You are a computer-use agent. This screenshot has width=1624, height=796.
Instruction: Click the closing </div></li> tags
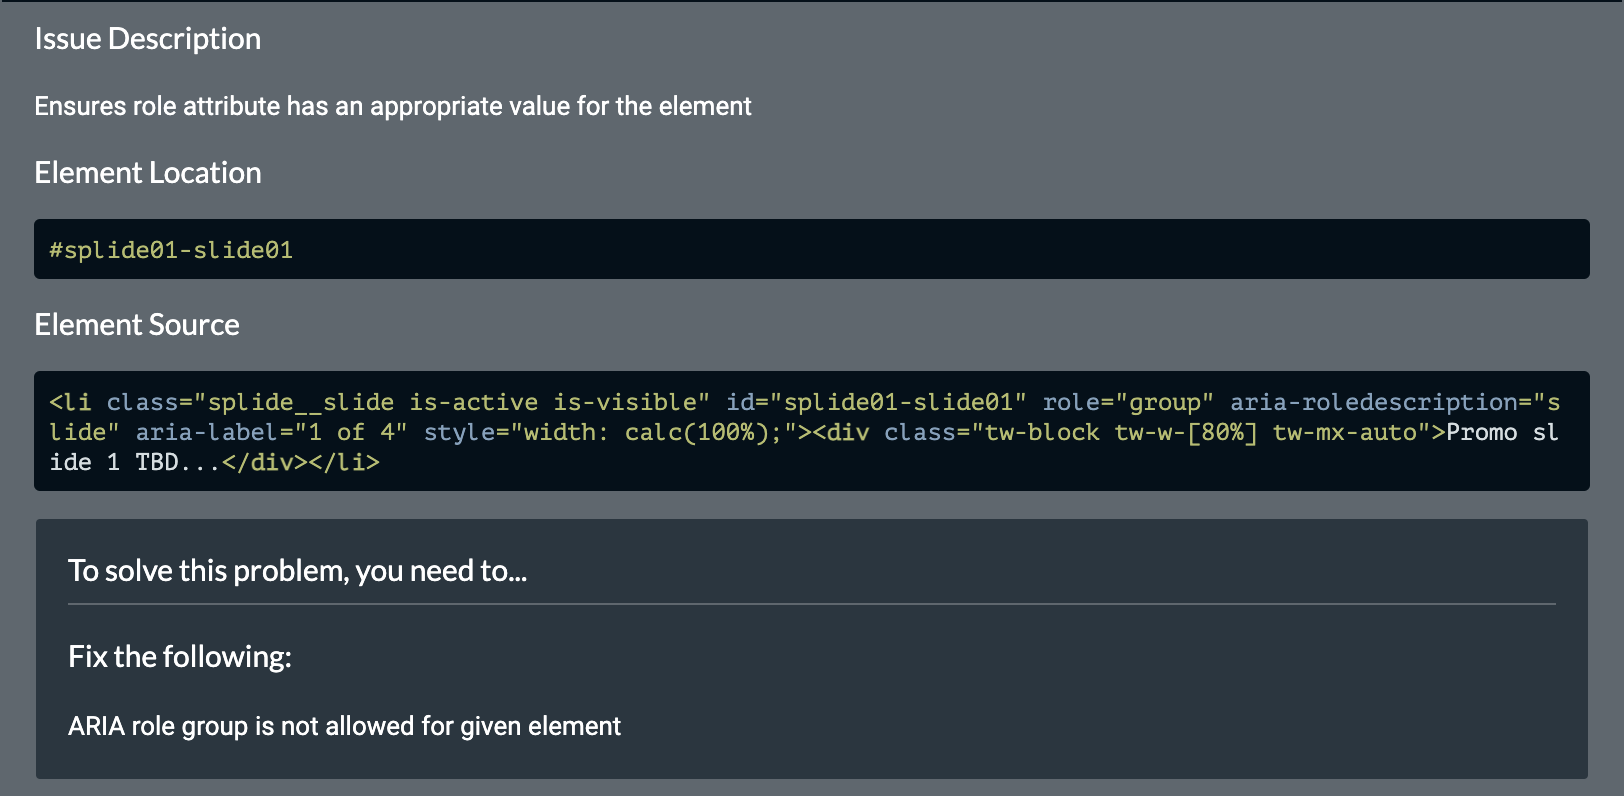tap(300, 462)
